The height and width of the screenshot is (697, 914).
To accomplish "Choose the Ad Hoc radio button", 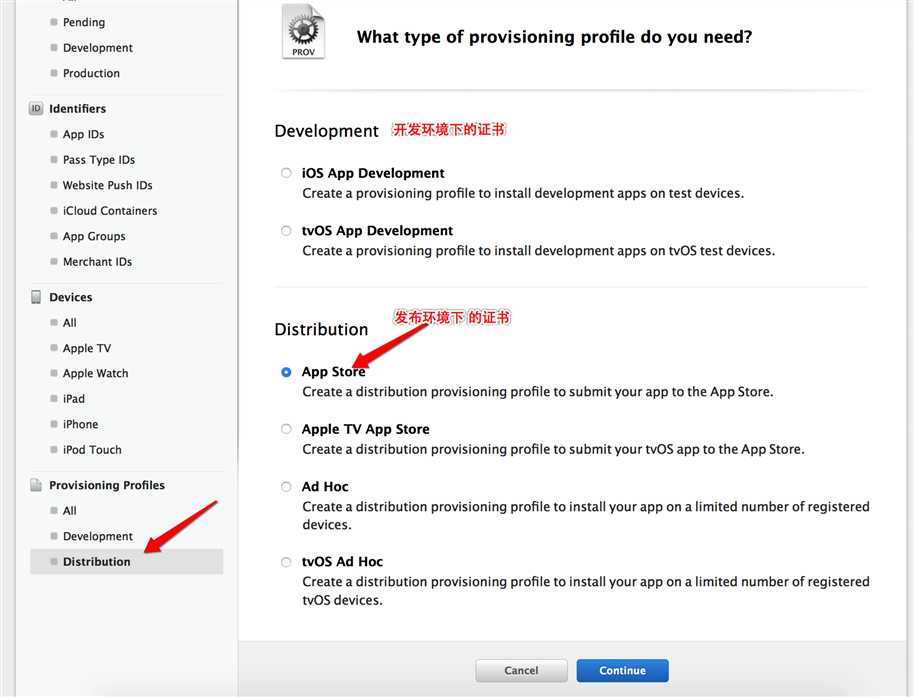I will pyautogui.click(x=286, y=487).
